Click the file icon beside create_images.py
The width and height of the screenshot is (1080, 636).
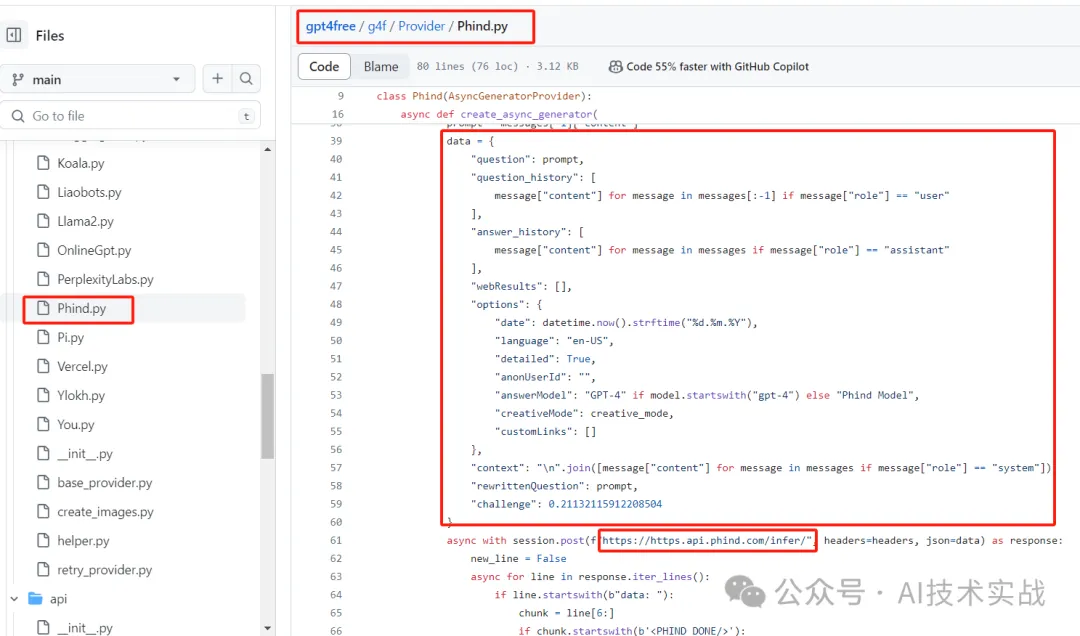pos(43,511)
